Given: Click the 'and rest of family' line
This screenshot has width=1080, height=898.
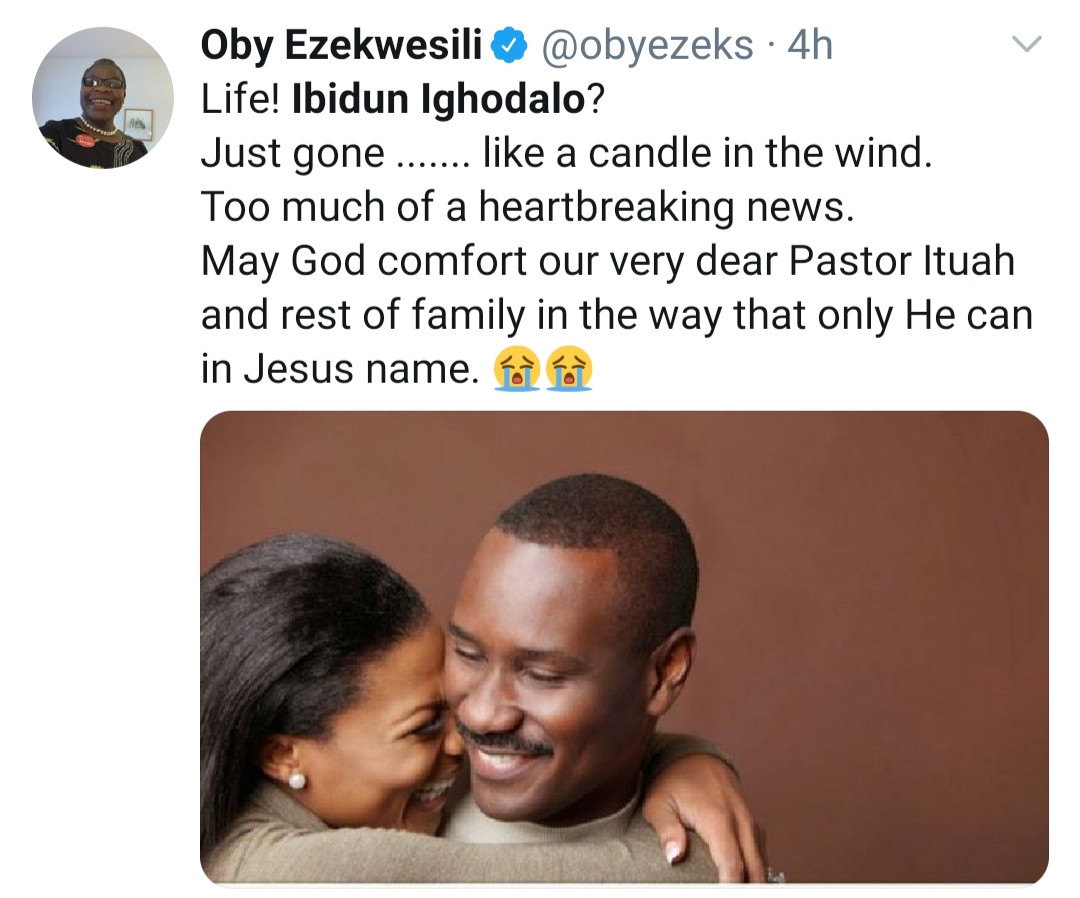Looking at the screenshot, I should click(x=616, y=315).
